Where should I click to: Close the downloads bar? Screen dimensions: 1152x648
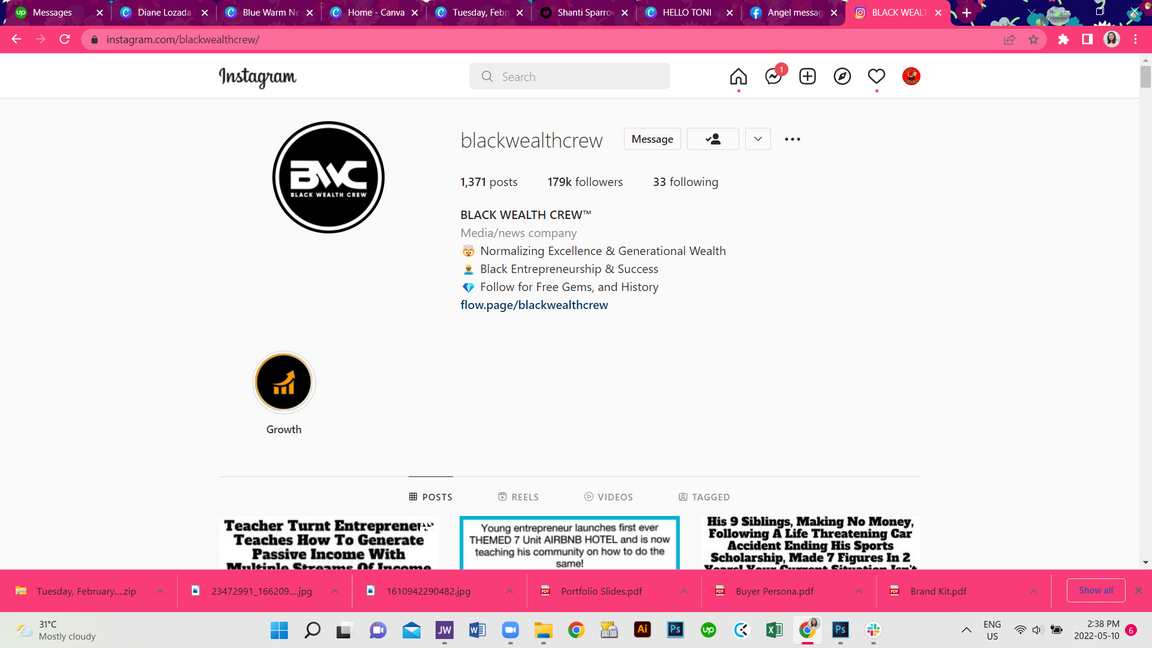tap(1138, 591)
